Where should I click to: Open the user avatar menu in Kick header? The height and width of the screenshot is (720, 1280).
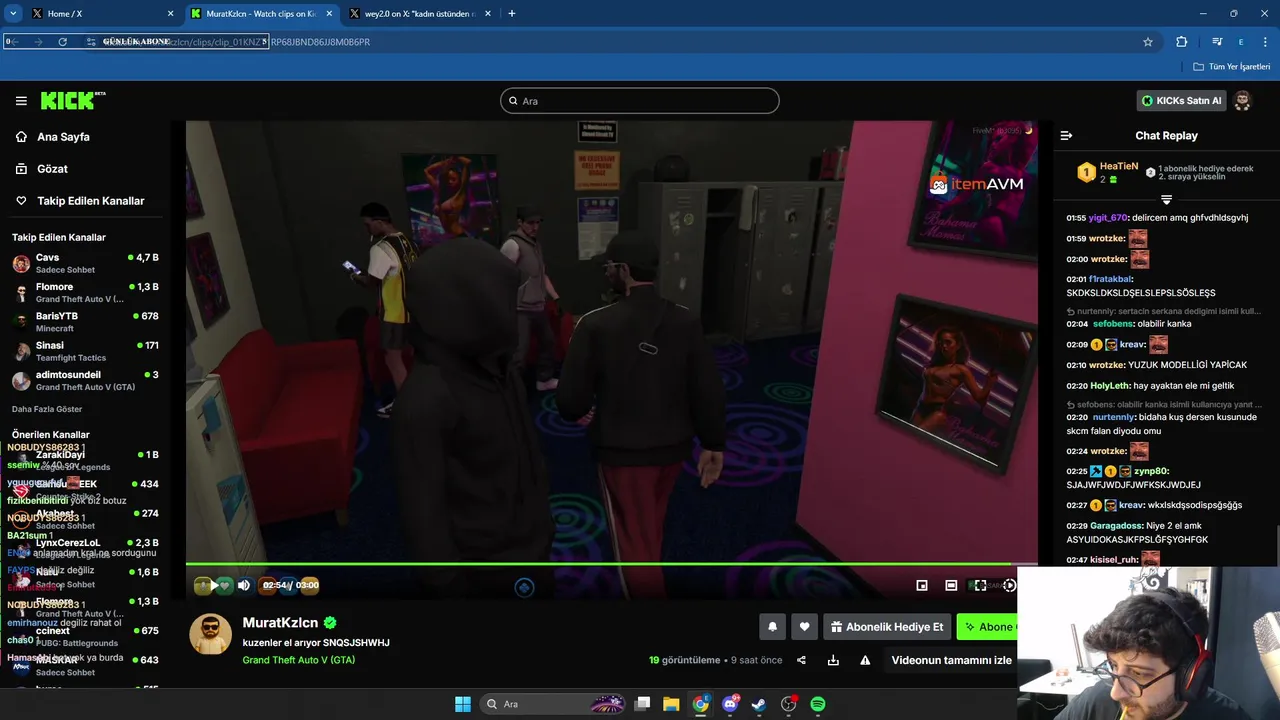pos(1242,100)
